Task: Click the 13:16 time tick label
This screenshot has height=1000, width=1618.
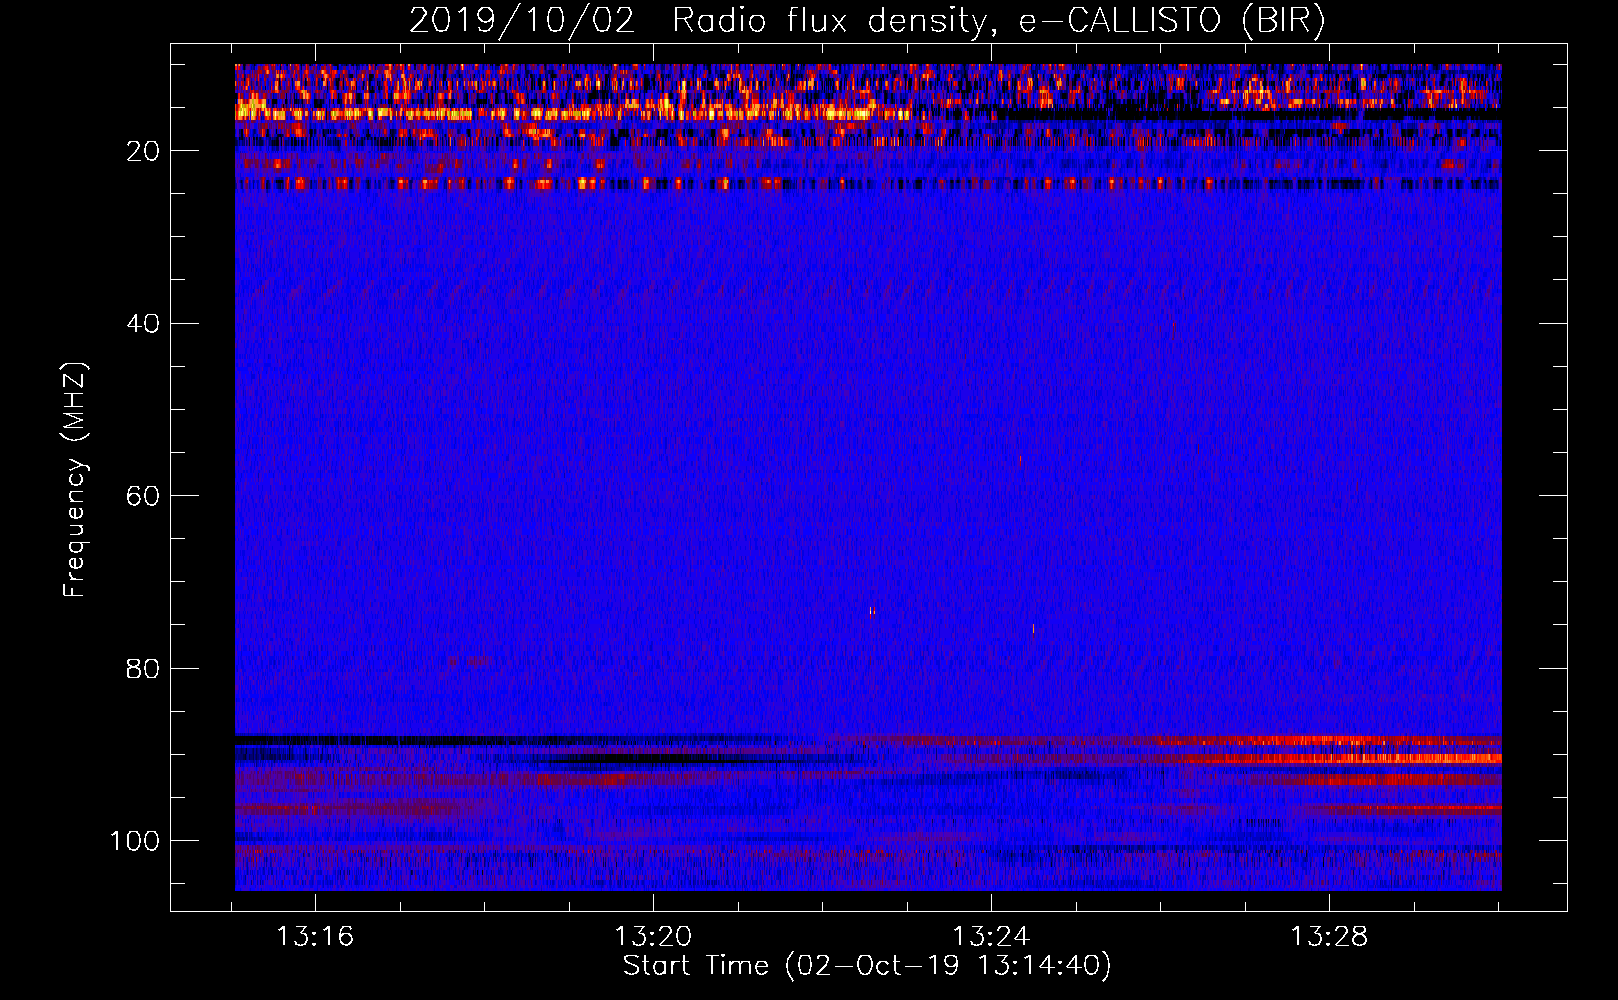Action: tap(316, 937)
